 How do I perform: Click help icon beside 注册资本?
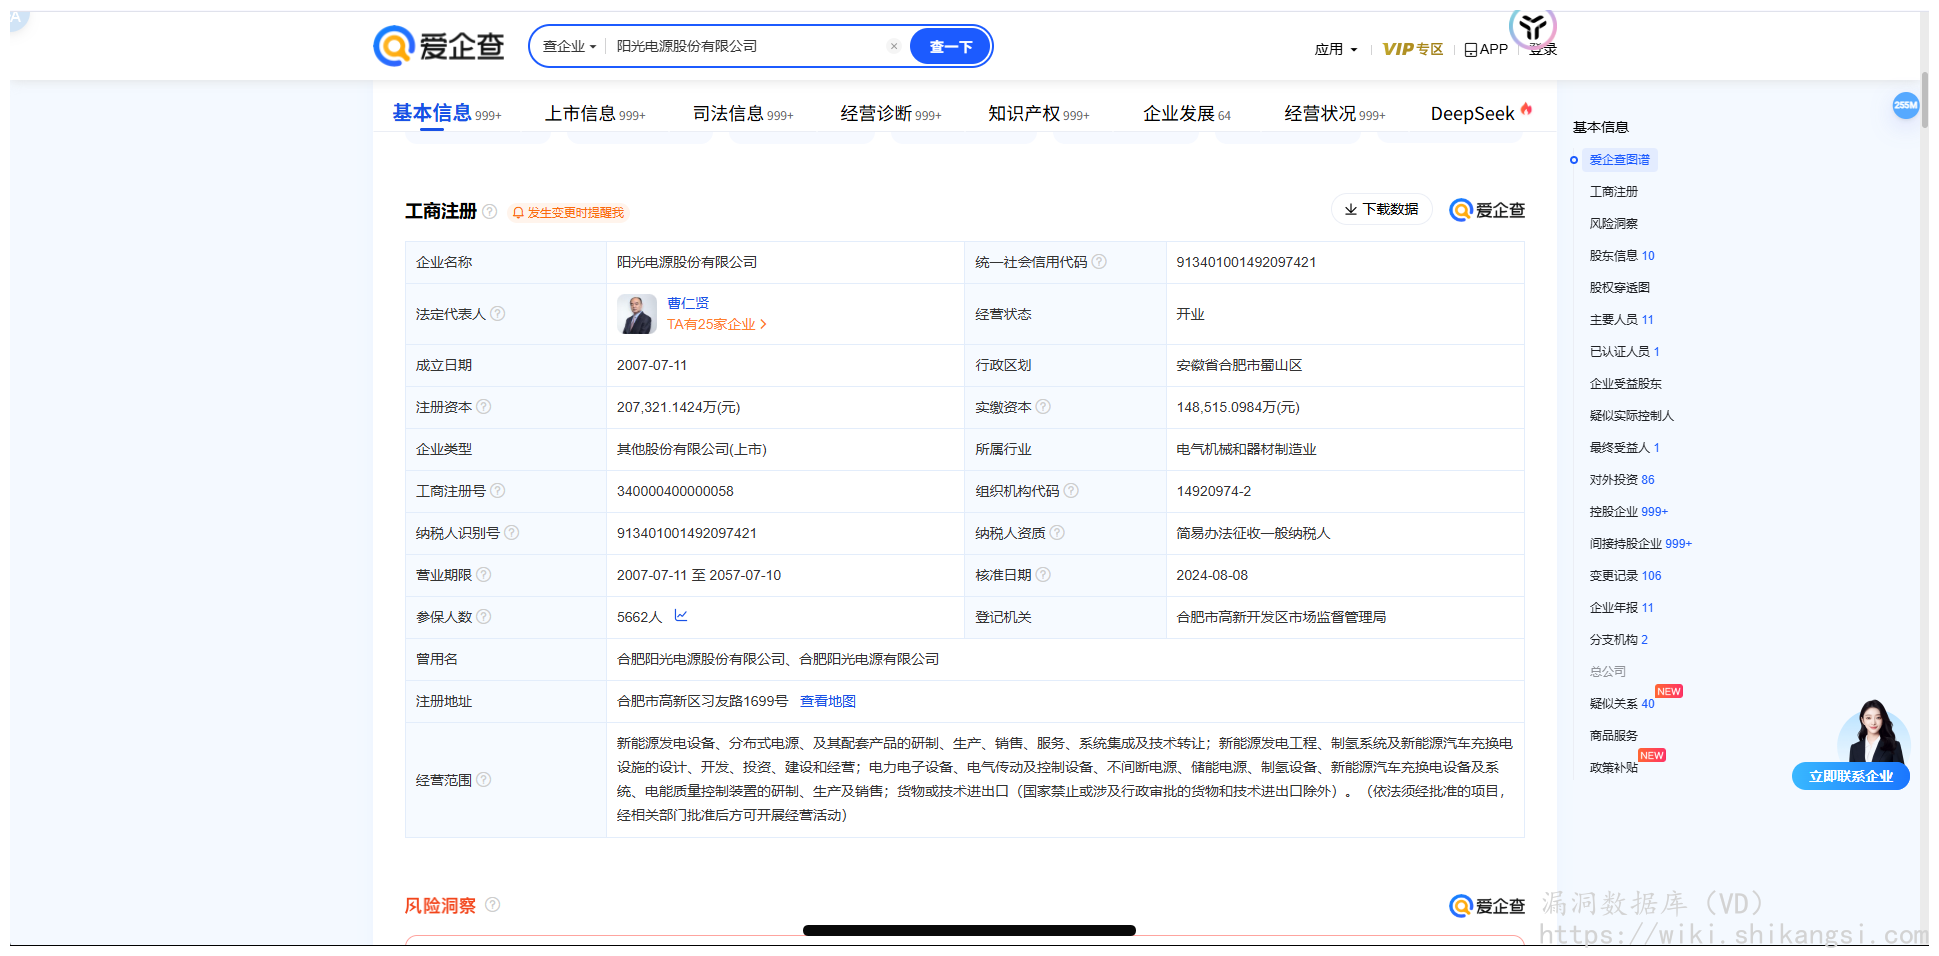483,406
